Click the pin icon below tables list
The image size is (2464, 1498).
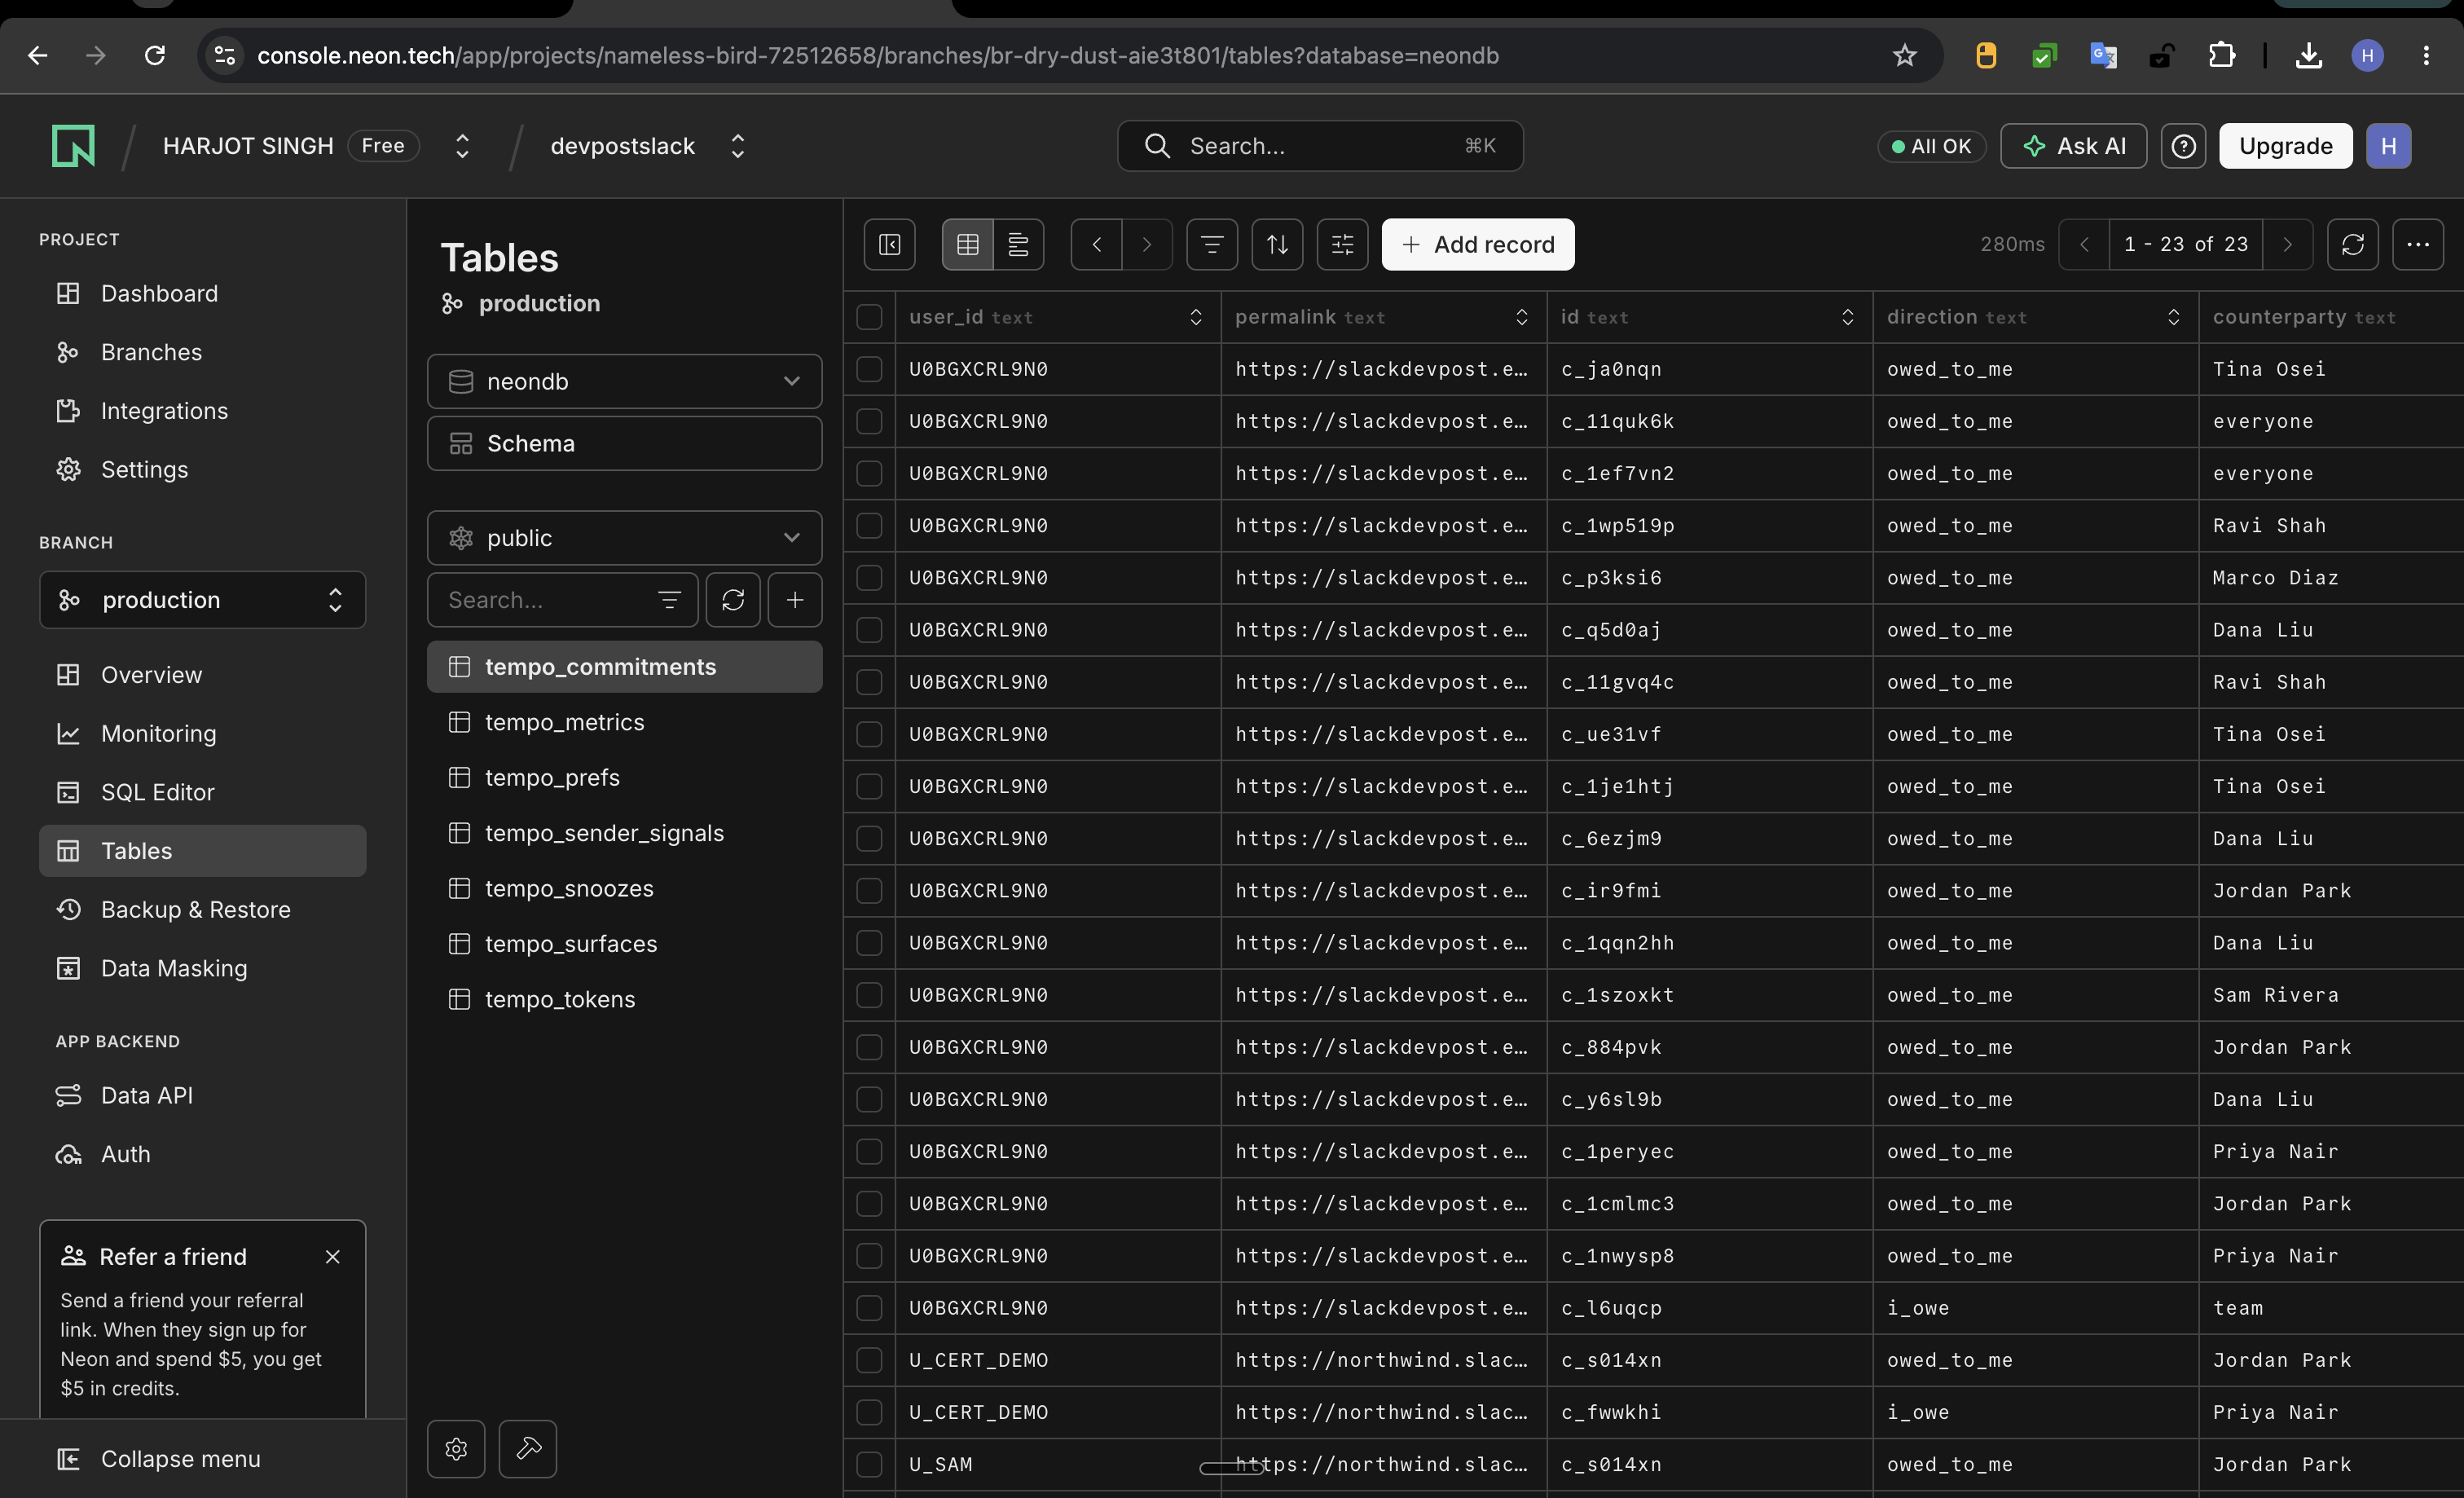528,1449
